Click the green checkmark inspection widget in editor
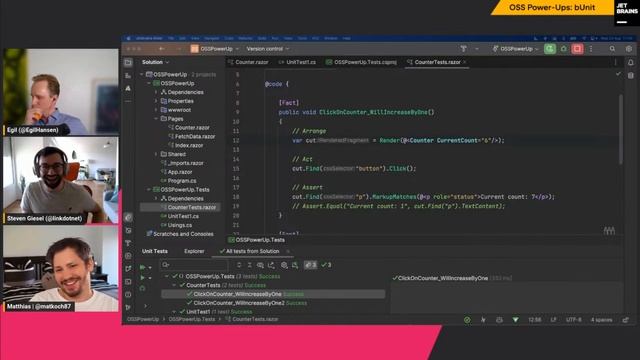Viewport: 640px width, 360px height. coord(618,74)
